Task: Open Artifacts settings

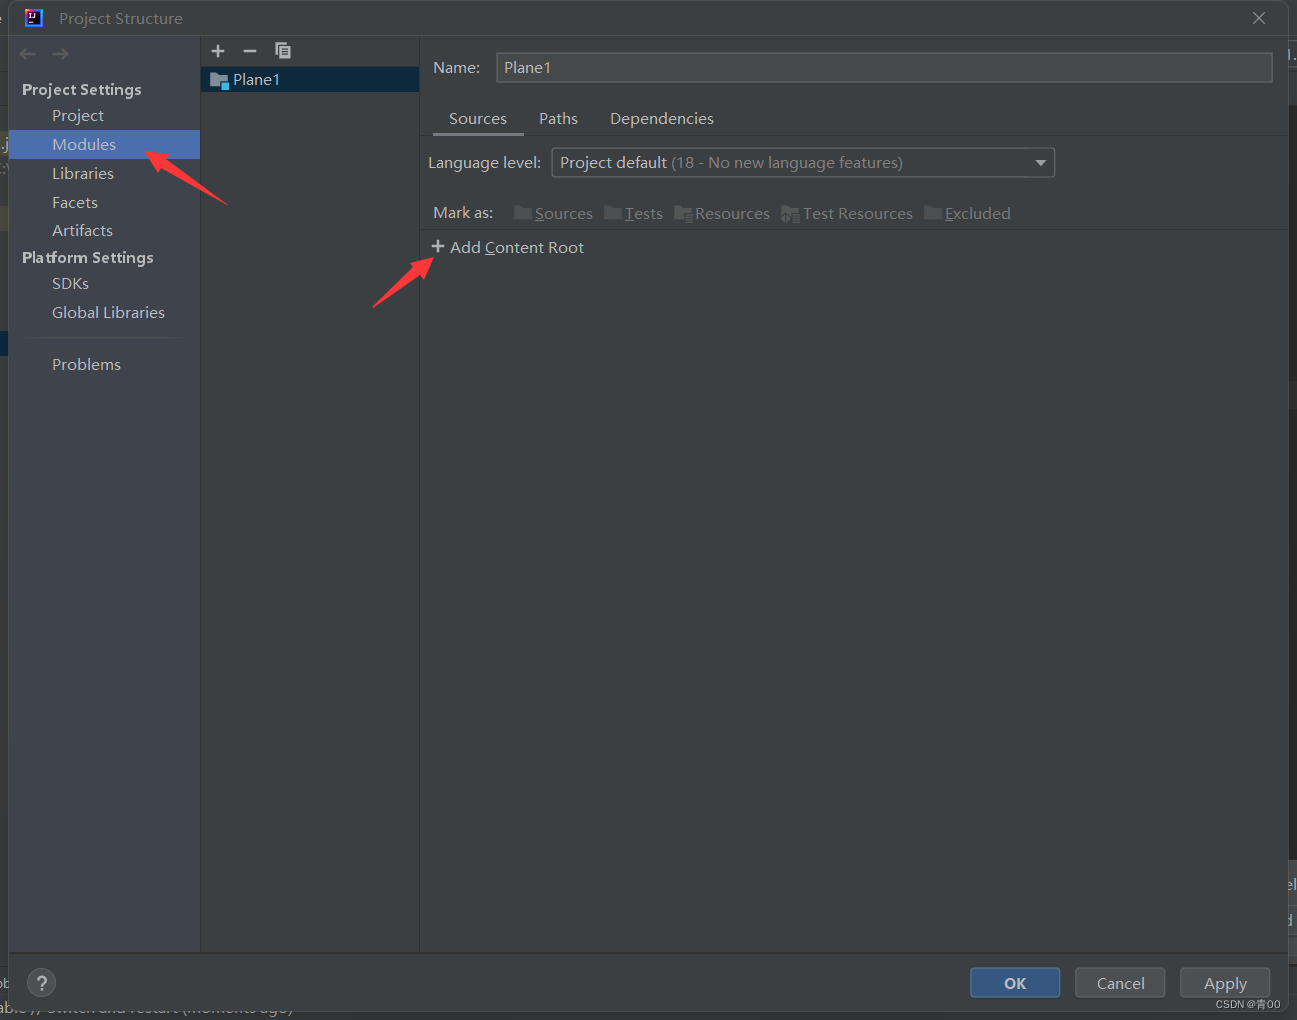Action: [82, 231]
